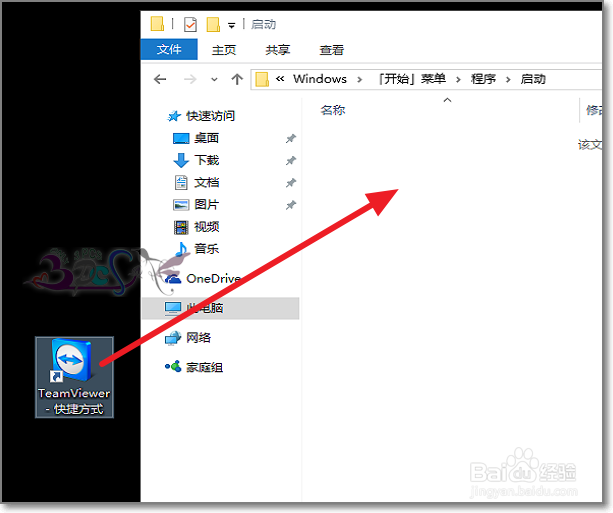Viewport: 613px width, 513px height.
Task: Click the new folder quick access icon
Action: point(213,25)
